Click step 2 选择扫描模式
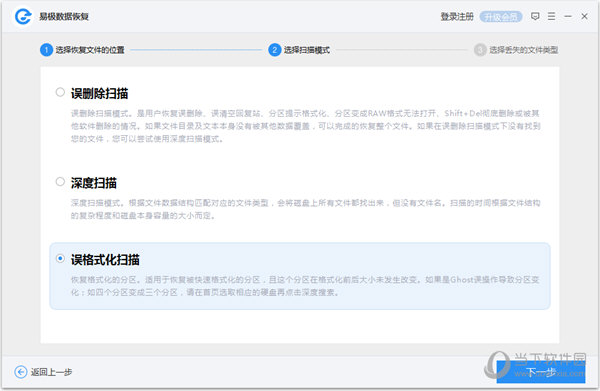The width and height of the screenshot is (600, 391). (x=299, y=50)
